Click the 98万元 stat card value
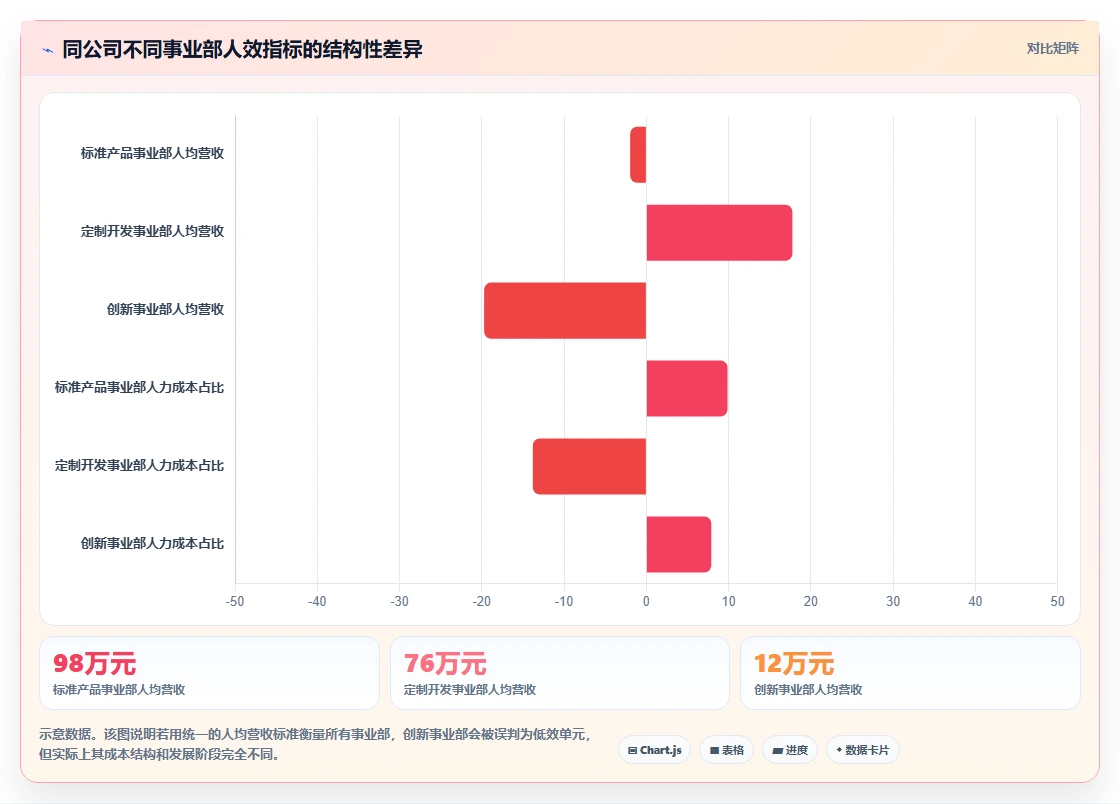Viewport: 1120px width, 804px height. (94, 663)
